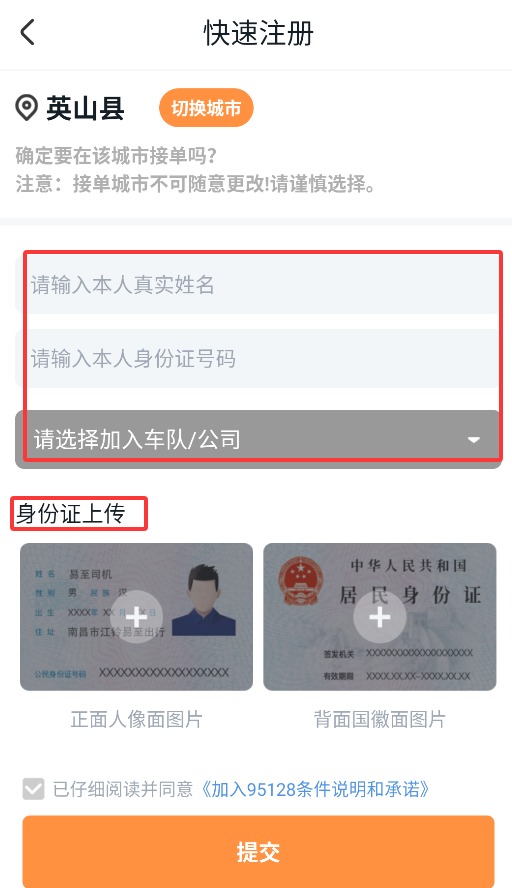Tap the 正面人像面图片 caption

(136, 719)
